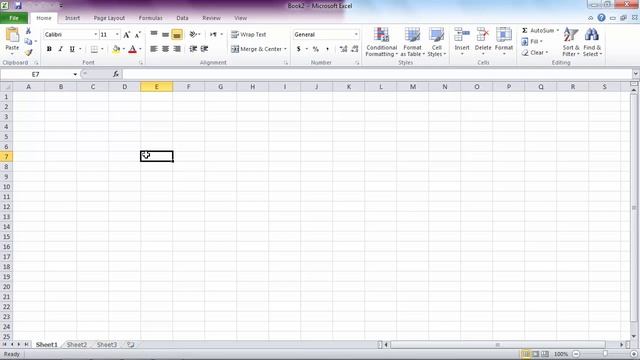Viewport: 640px width, 360px height.
Task: Open Find & Select binoculars
Action: 592,42
